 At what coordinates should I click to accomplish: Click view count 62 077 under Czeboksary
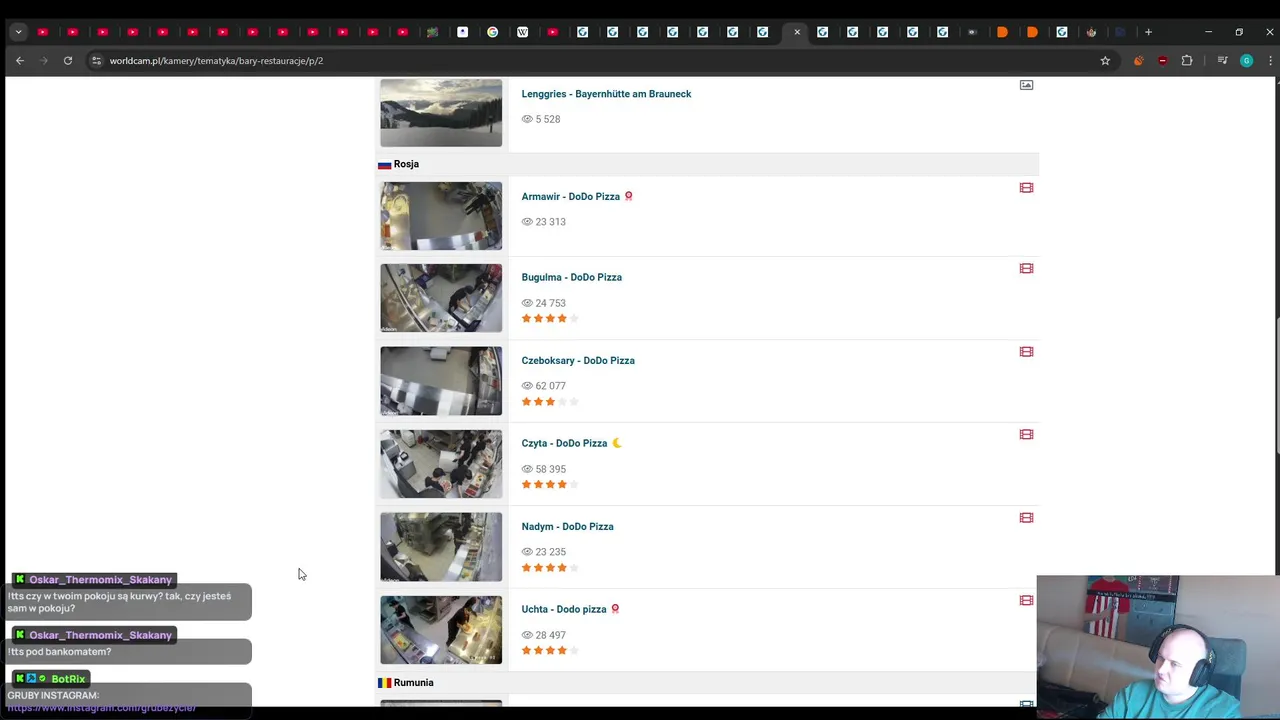(x=550, y=386)
